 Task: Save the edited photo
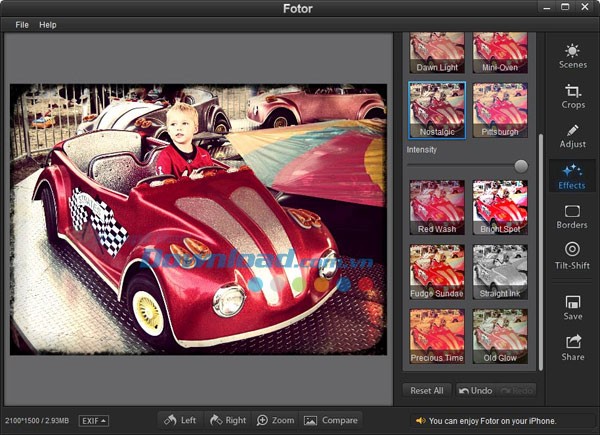tap(572, 308)
